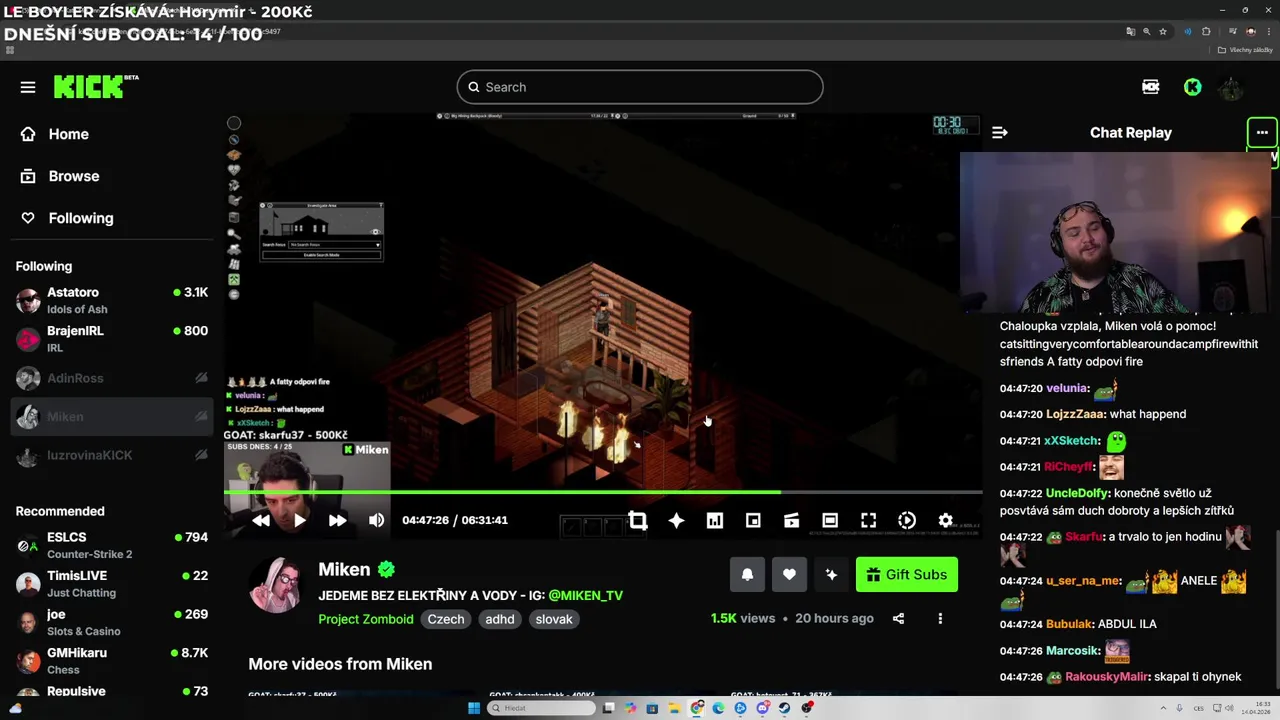
Task: Open the Chrome zoom icon in the address bar
Action: 1147,31
